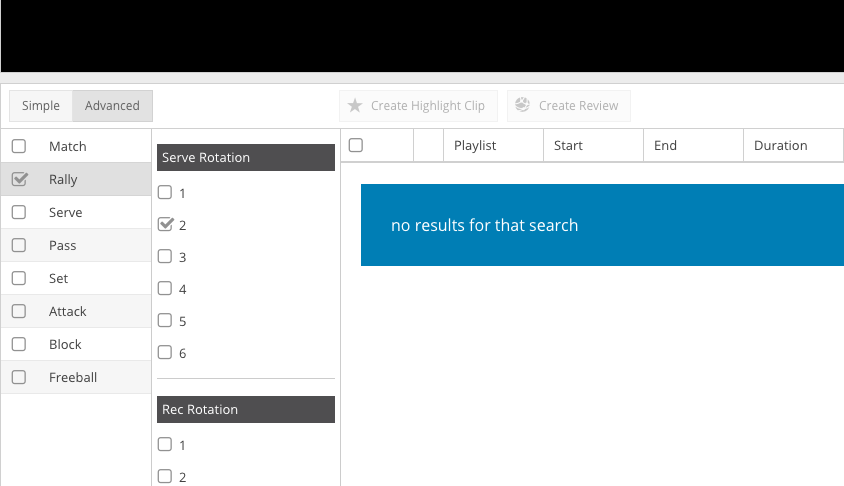The width and height of the screenshot is (844, 486).
Task: Check the Pass filter checkbox
Action: pyautogui.click(x=19, y=245)
